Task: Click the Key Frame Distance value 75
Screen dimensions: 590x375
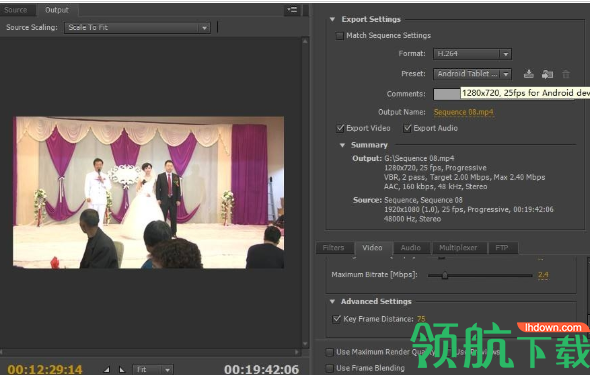Action: click(x=421, y=319)
